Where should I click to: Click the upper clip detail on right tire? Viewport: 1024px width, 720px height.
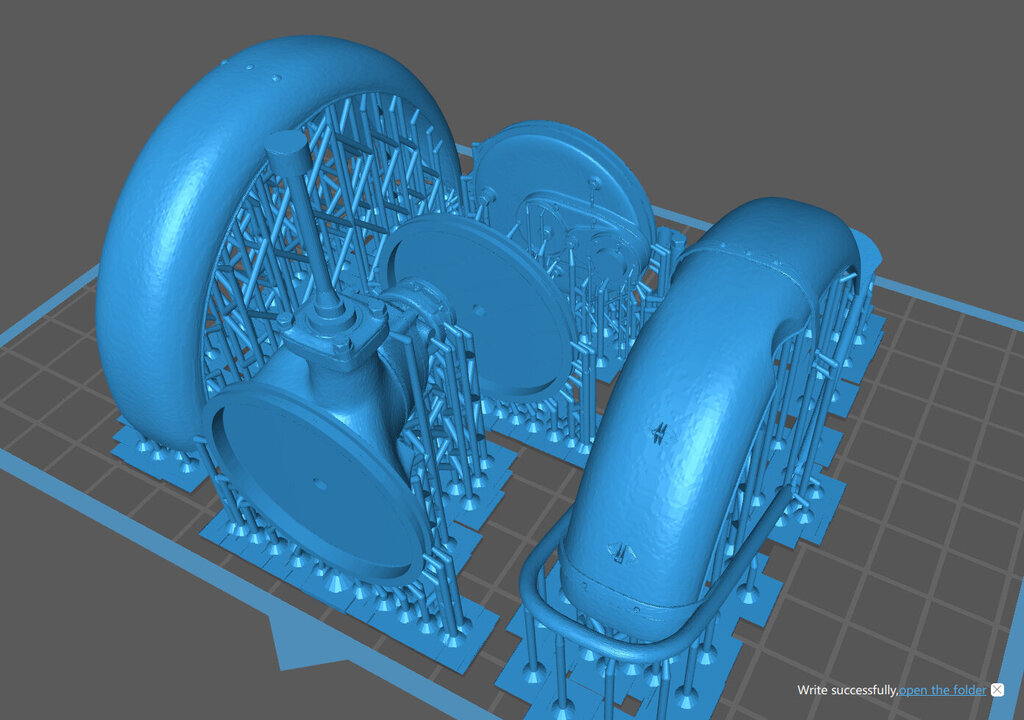coord(658,431)
